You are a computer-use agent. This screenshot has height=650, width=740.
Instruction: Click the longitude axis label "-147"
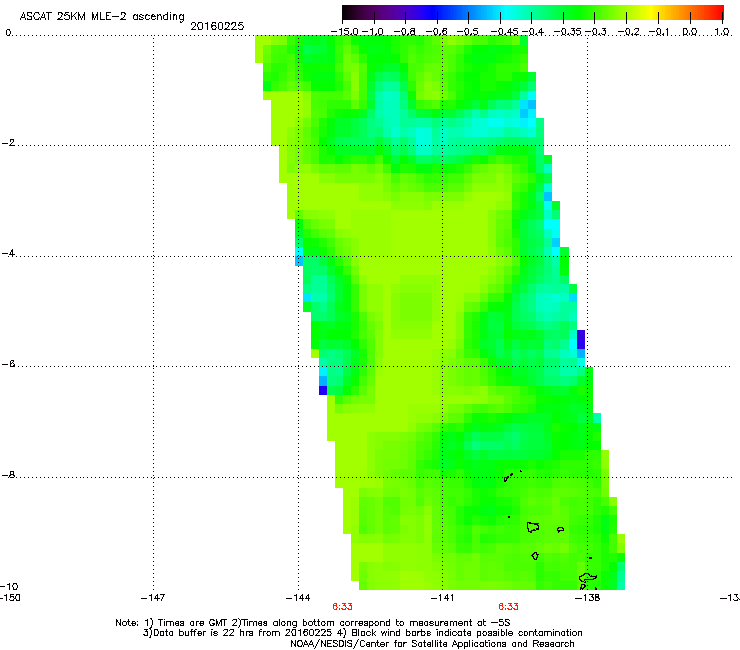153,598
